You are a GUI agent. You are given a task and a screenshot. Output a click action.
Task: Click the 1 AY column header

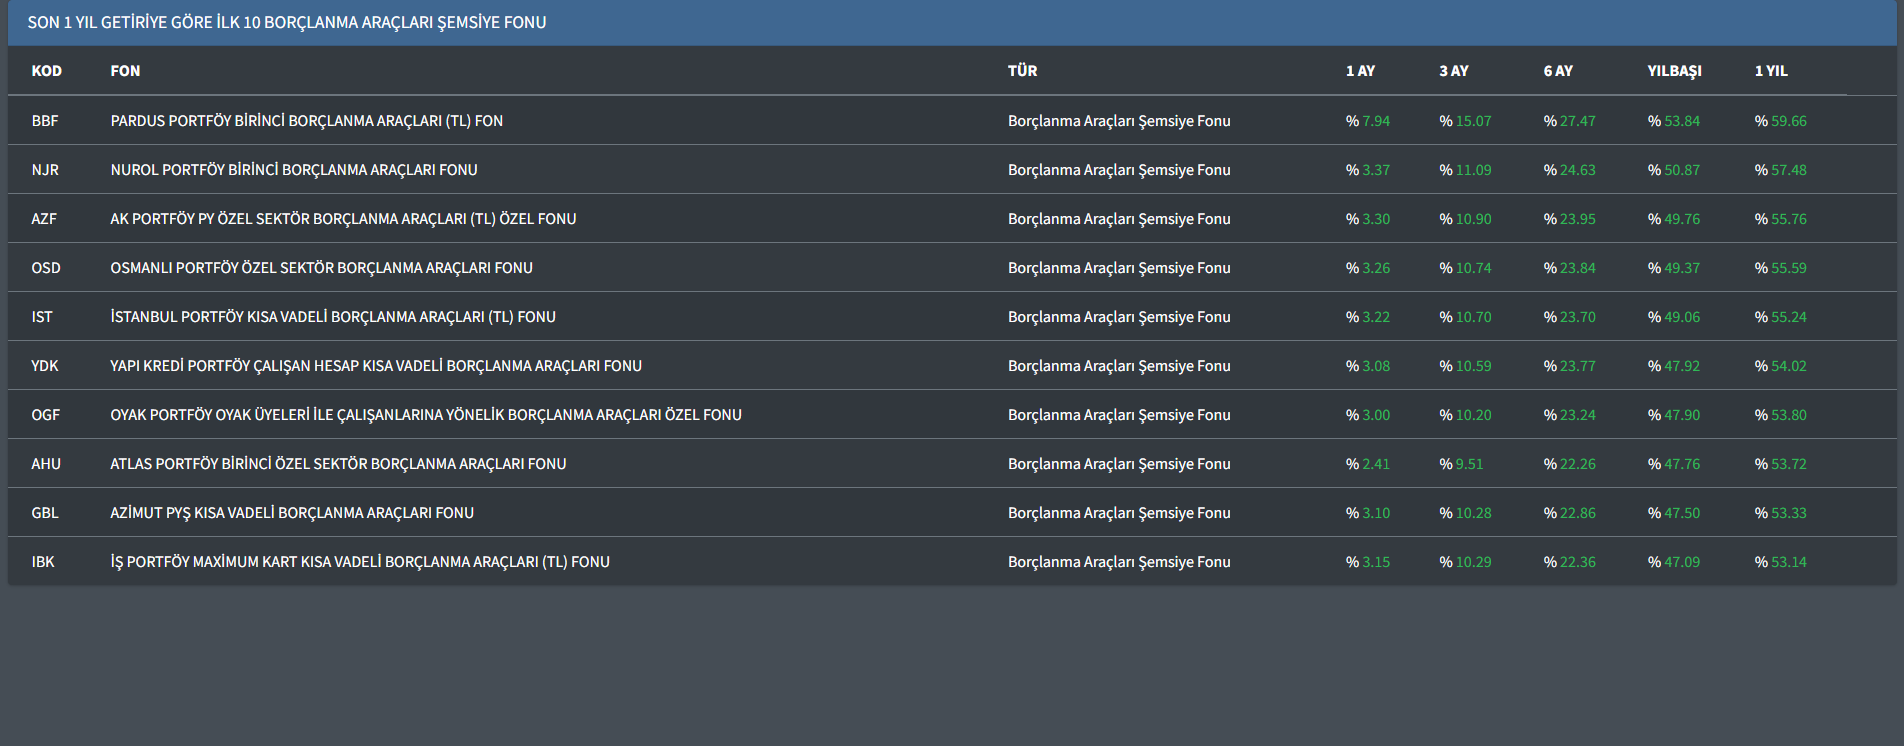pyautogui.click(x=1360, y=71)
